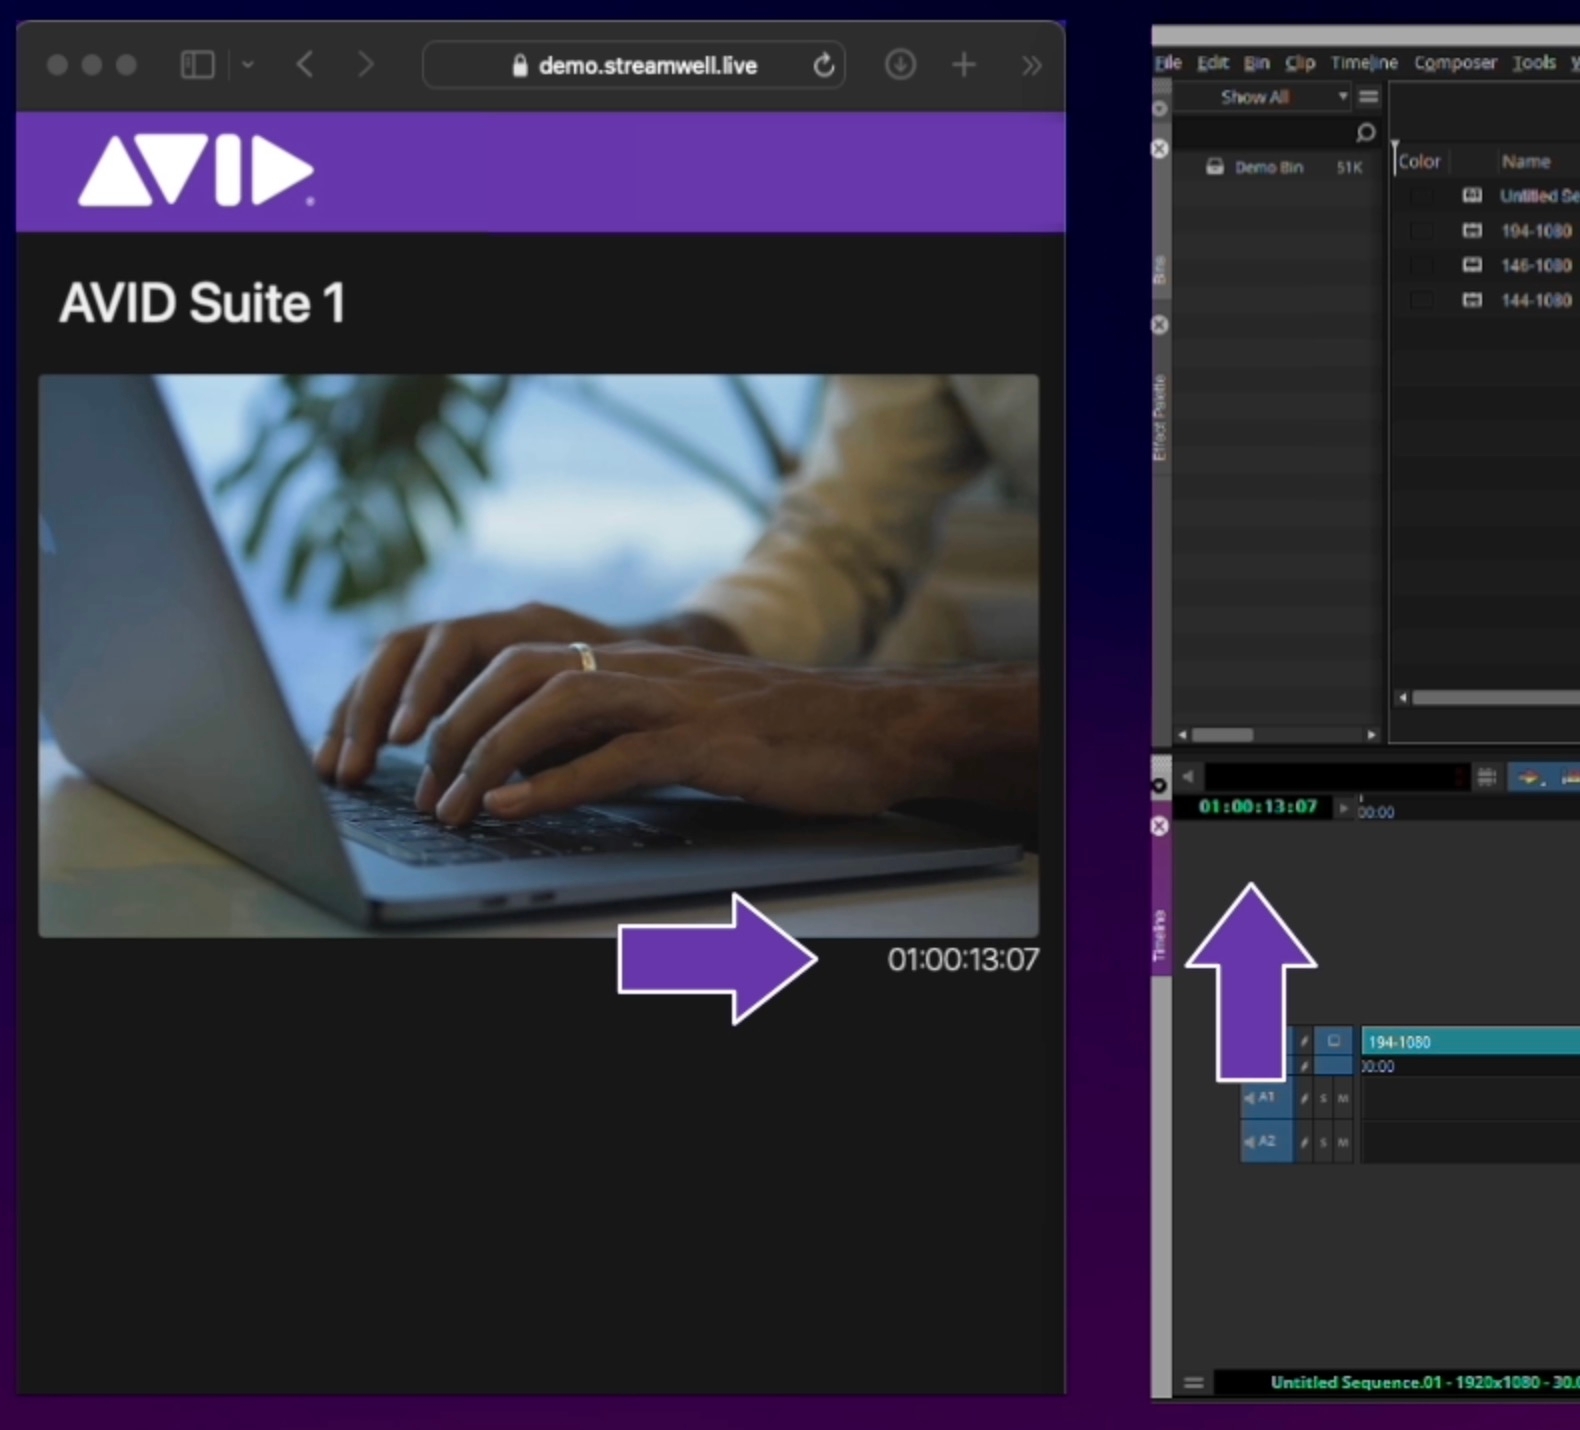The image size is (1580, 1430).
Task: Expand the Show All dropdown
Action: coord(1342,97)
